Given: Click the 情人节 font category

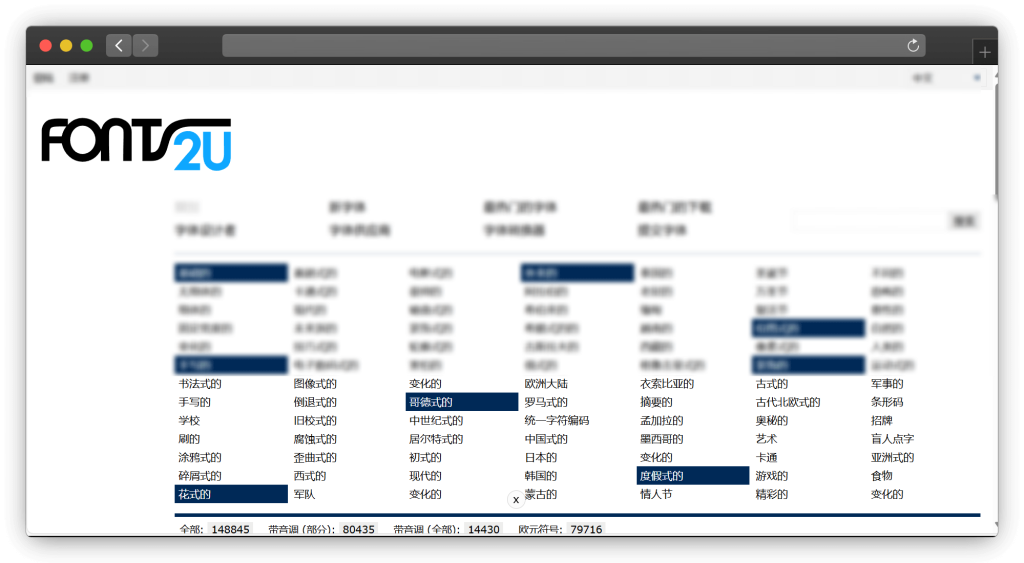Looking at the screenshot, I should coord(656,494).
